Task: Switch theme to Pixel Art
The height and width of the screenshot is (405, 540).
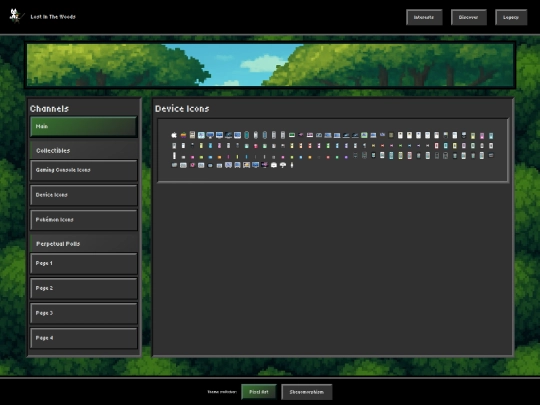Action: [x=259, y=392]
